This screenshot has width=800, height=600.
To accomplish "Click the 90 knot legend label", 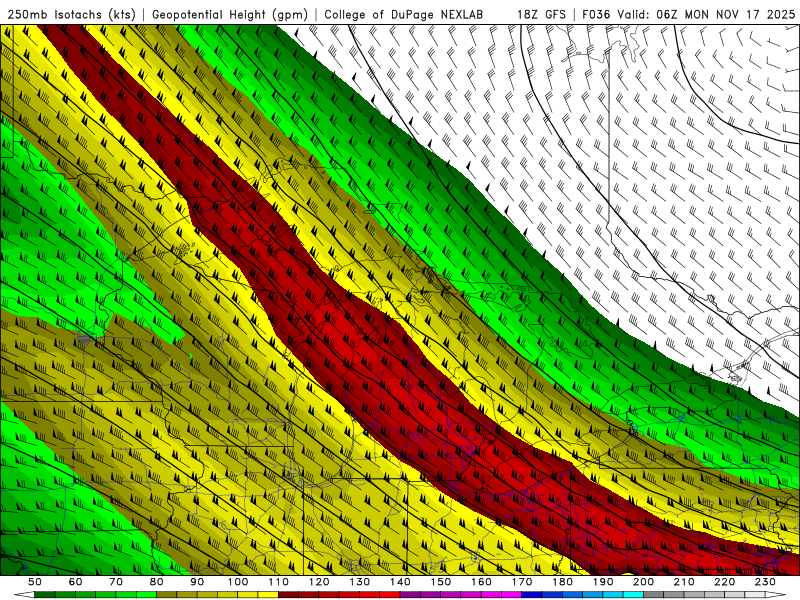I will coord(197,582).
